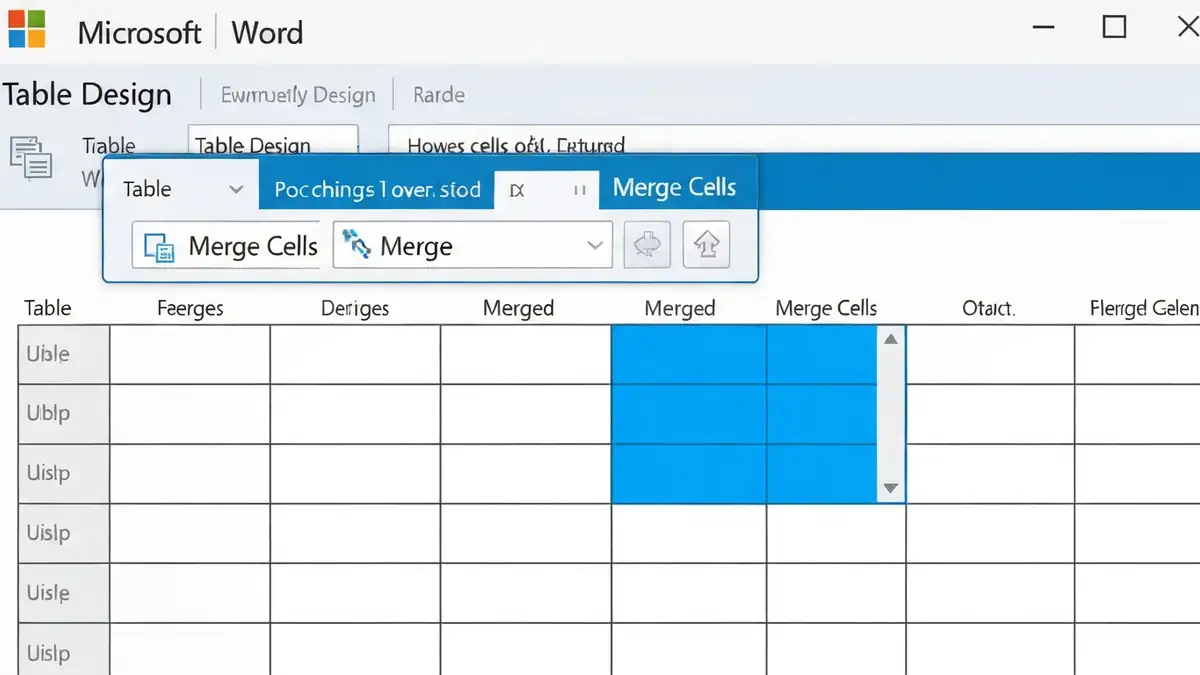Open the Table dropdown in popup
1200x675 pixels.
[182, 189]
